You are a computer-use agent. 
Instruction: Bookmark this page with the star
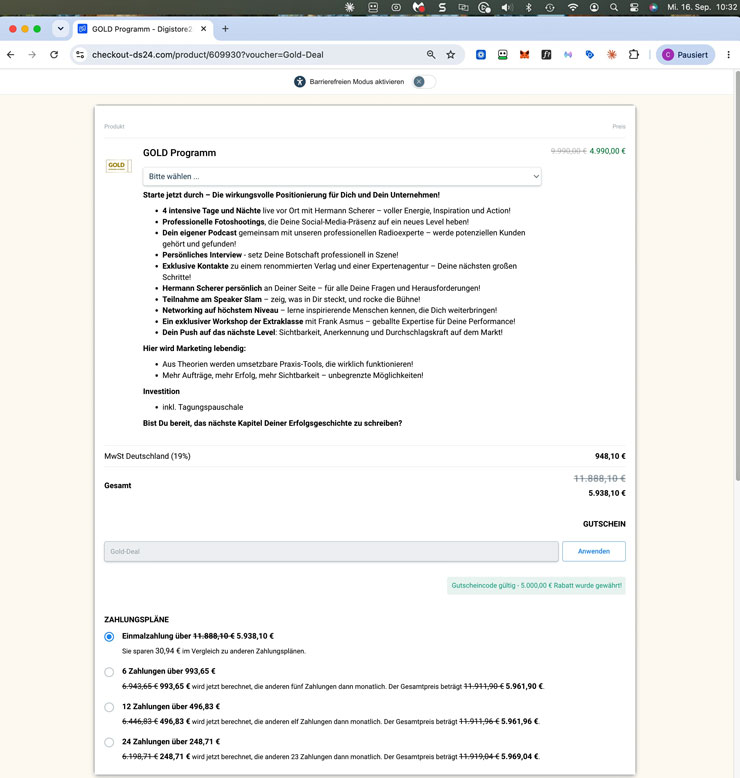coord(451,55)
